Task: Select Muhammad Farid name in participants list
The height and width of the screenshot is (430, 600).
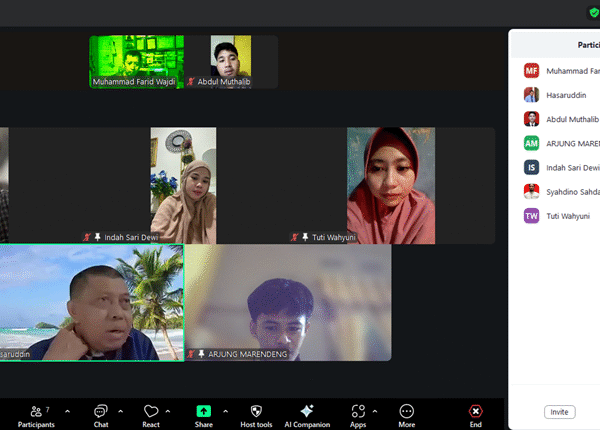Action: click(573, 71)
